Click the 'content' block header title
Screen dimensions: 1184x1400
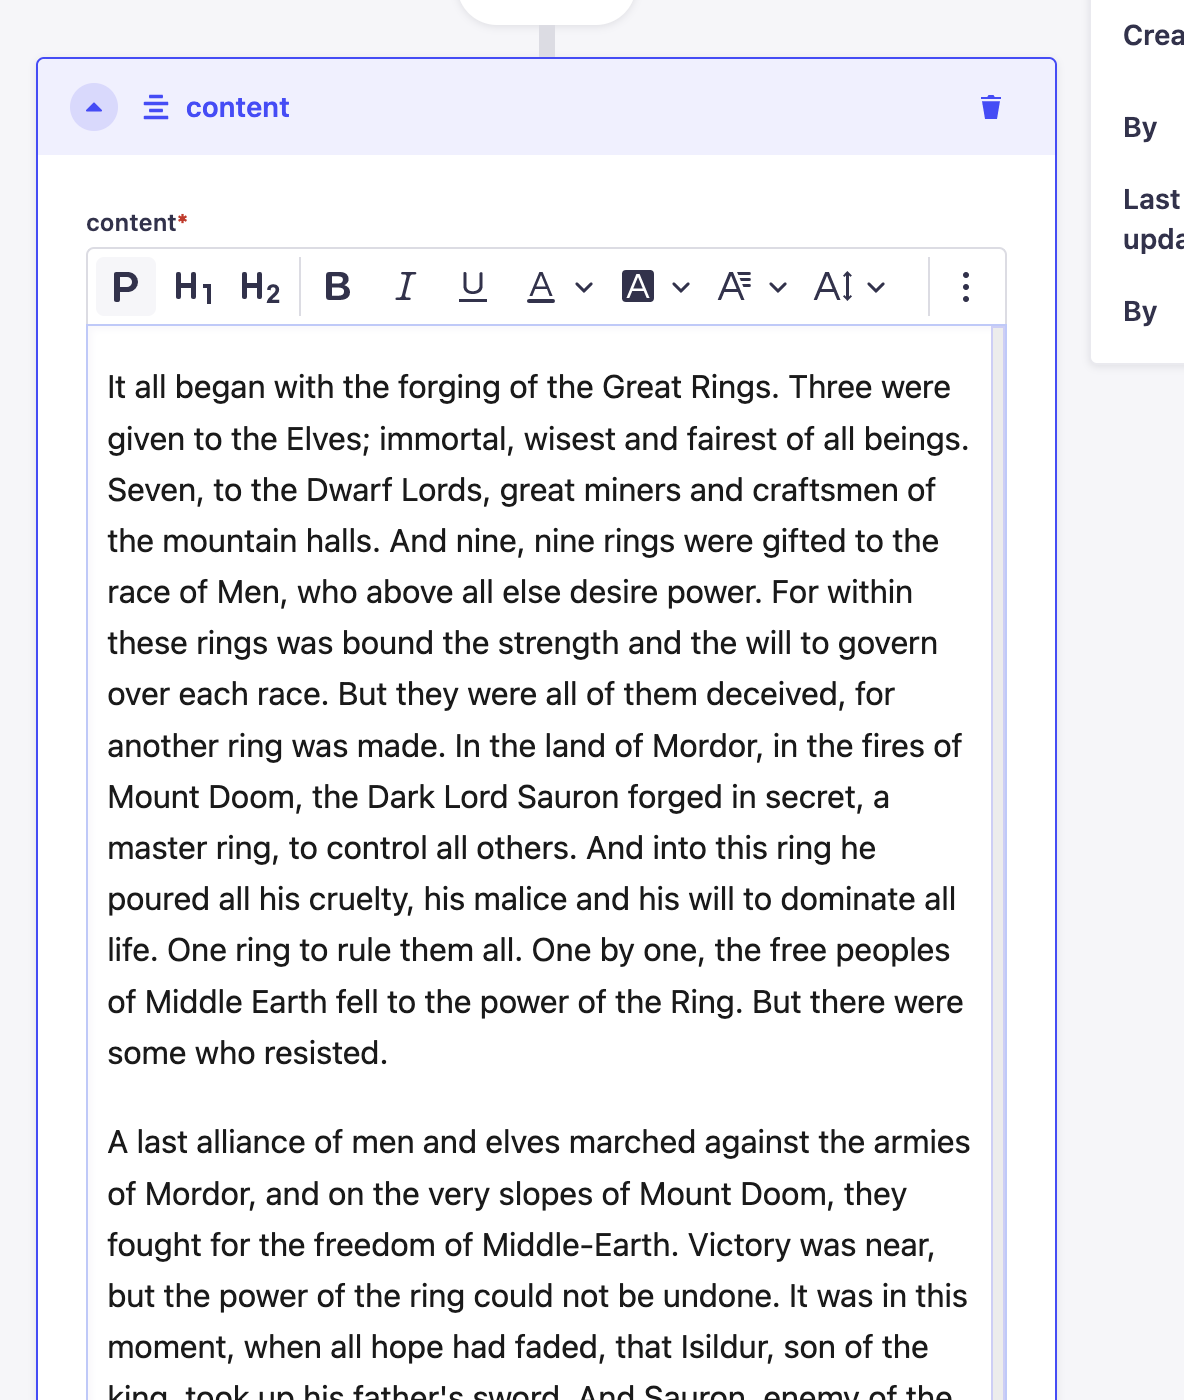coord(237,107)
